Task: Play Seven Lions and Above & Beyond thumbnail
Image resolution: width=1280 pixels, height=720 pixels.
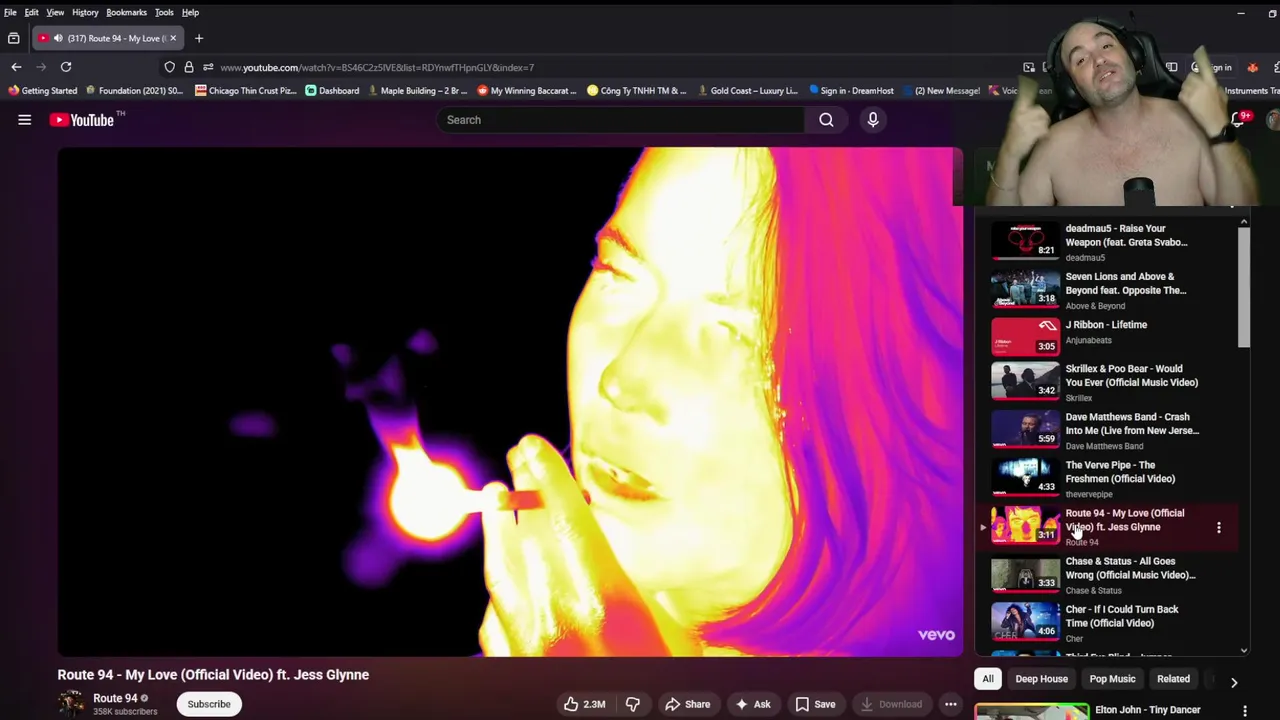Action: [x=1025, y=289]
